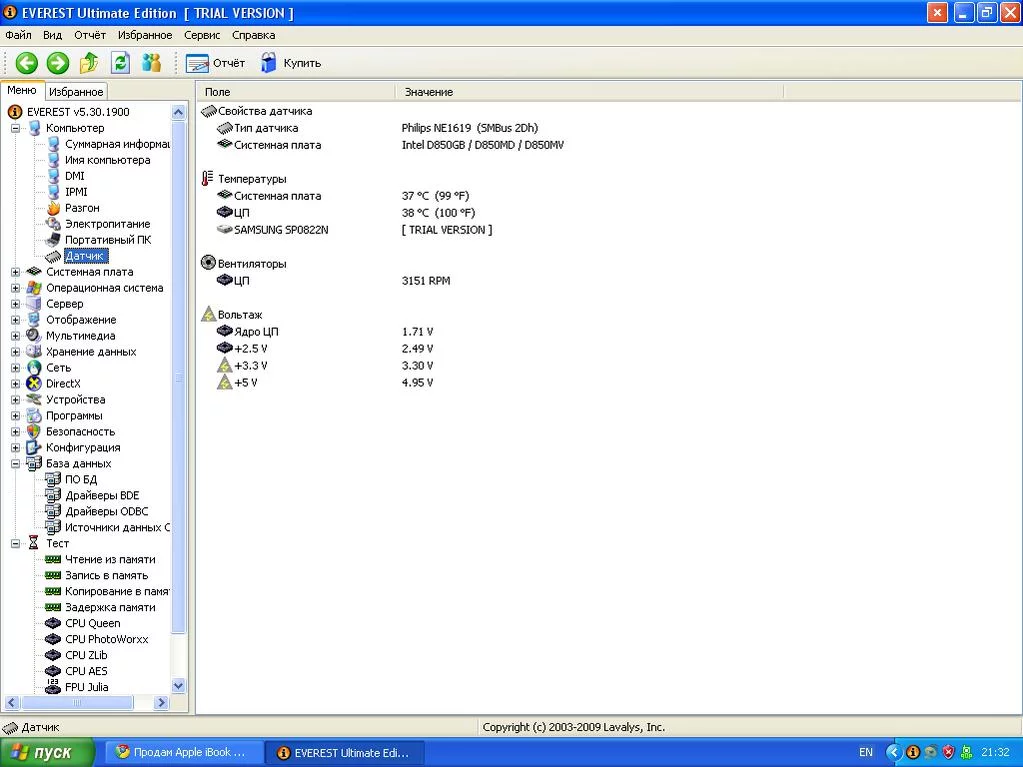
Task: Select the DMI tree item
Action: (x=75, y=176)
